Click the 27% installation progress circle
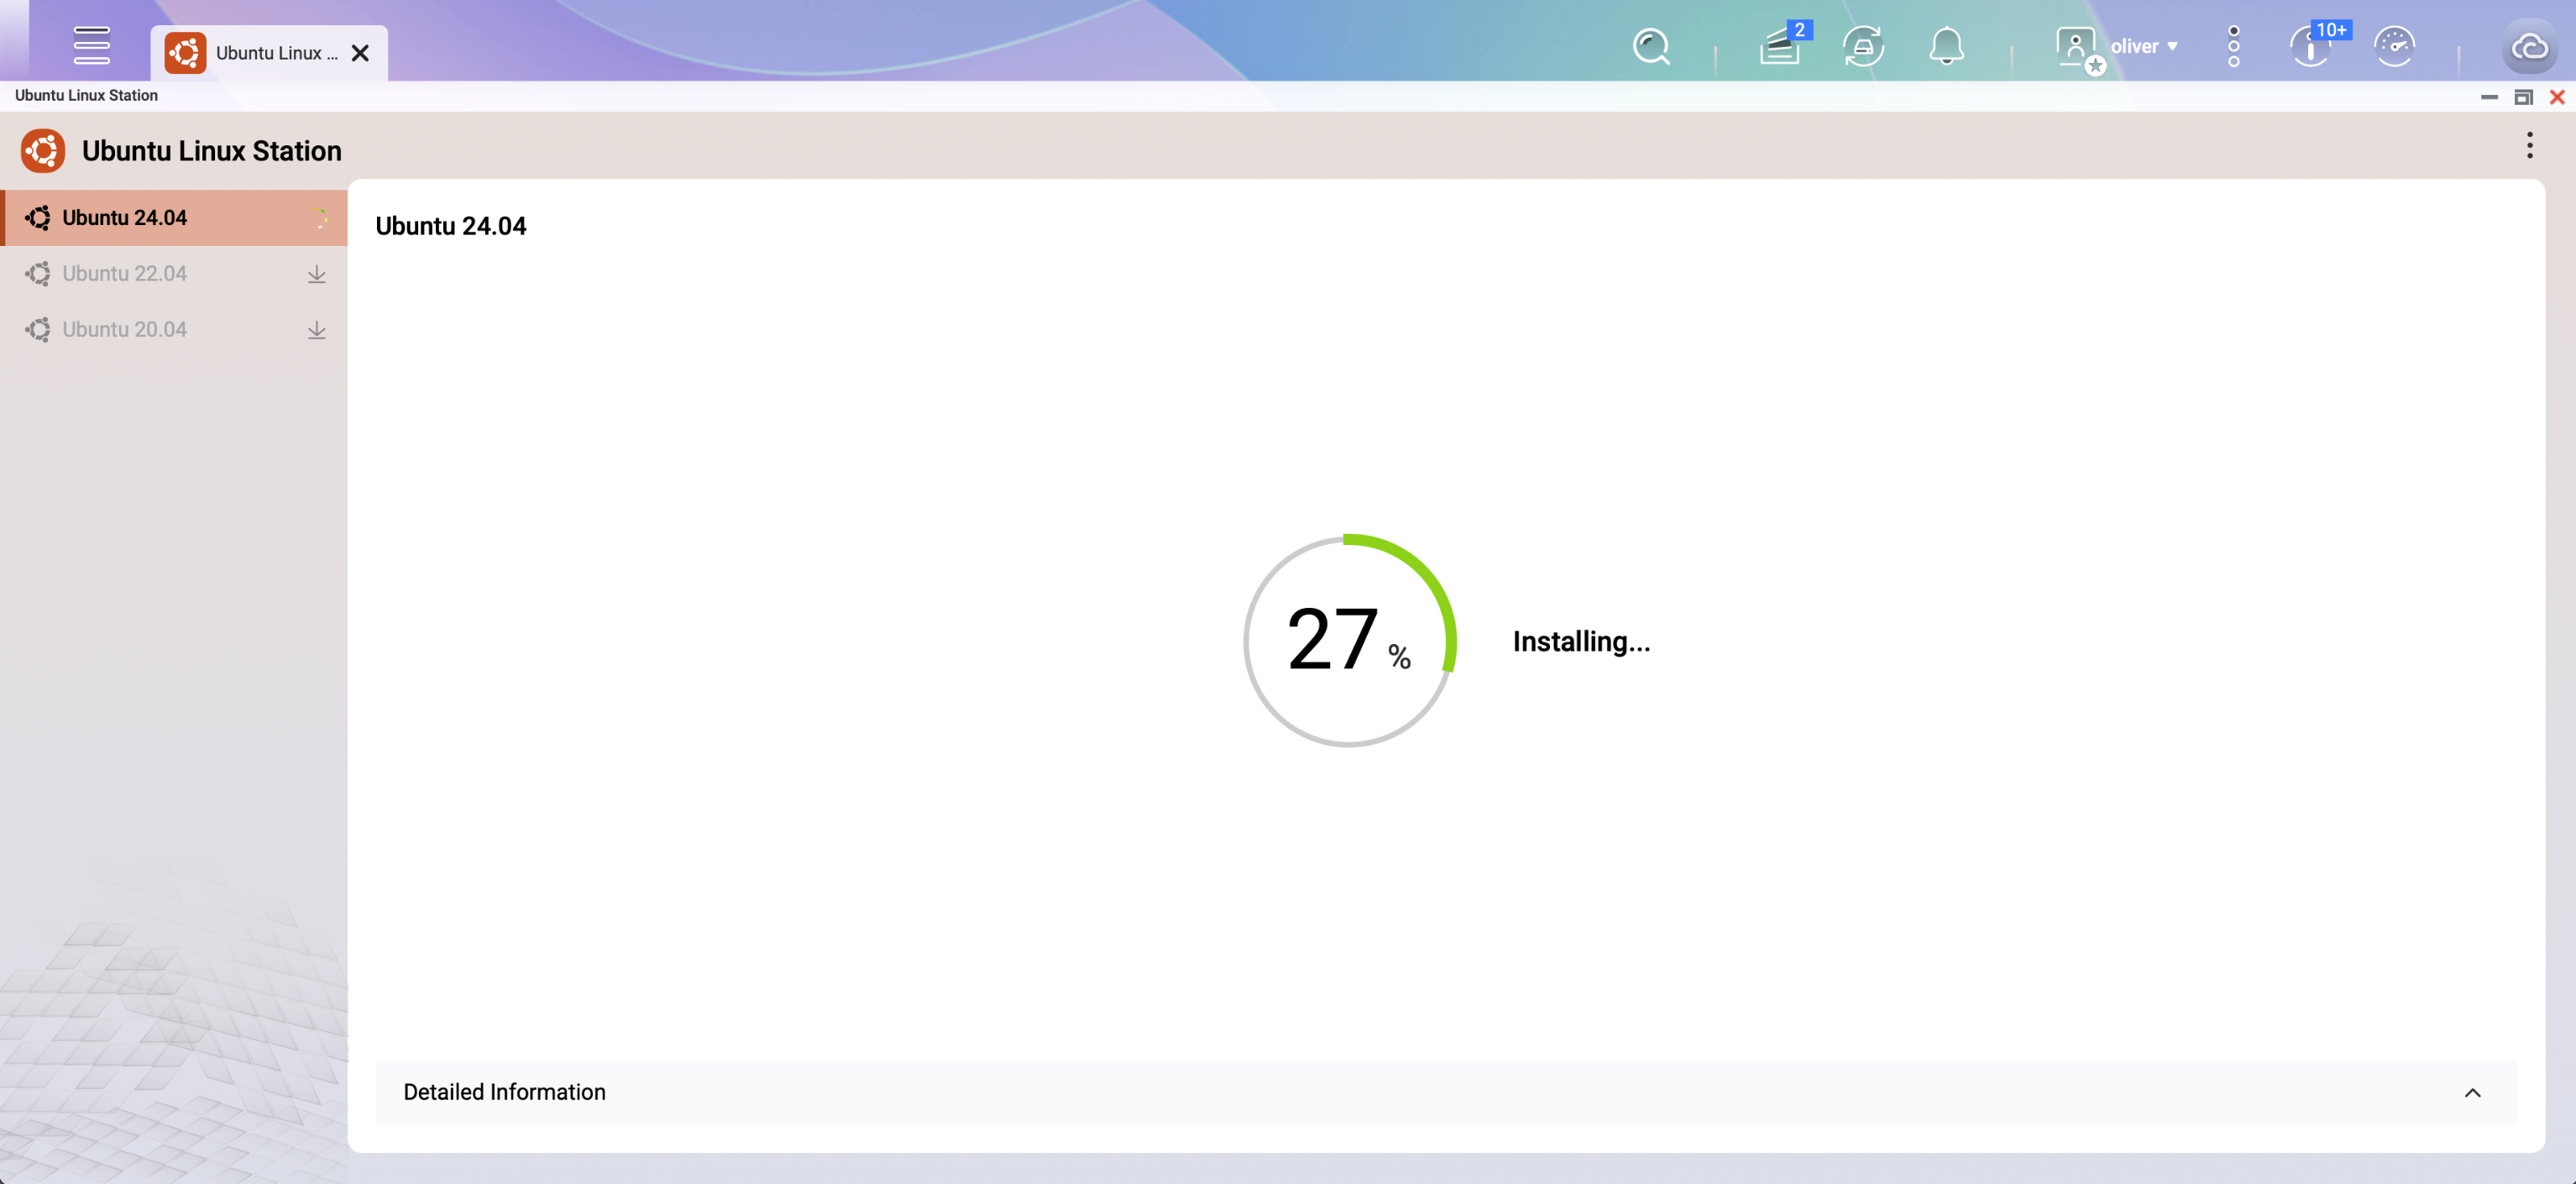Viewport: 2576px width, 1184px height. tap(1349, 642)
